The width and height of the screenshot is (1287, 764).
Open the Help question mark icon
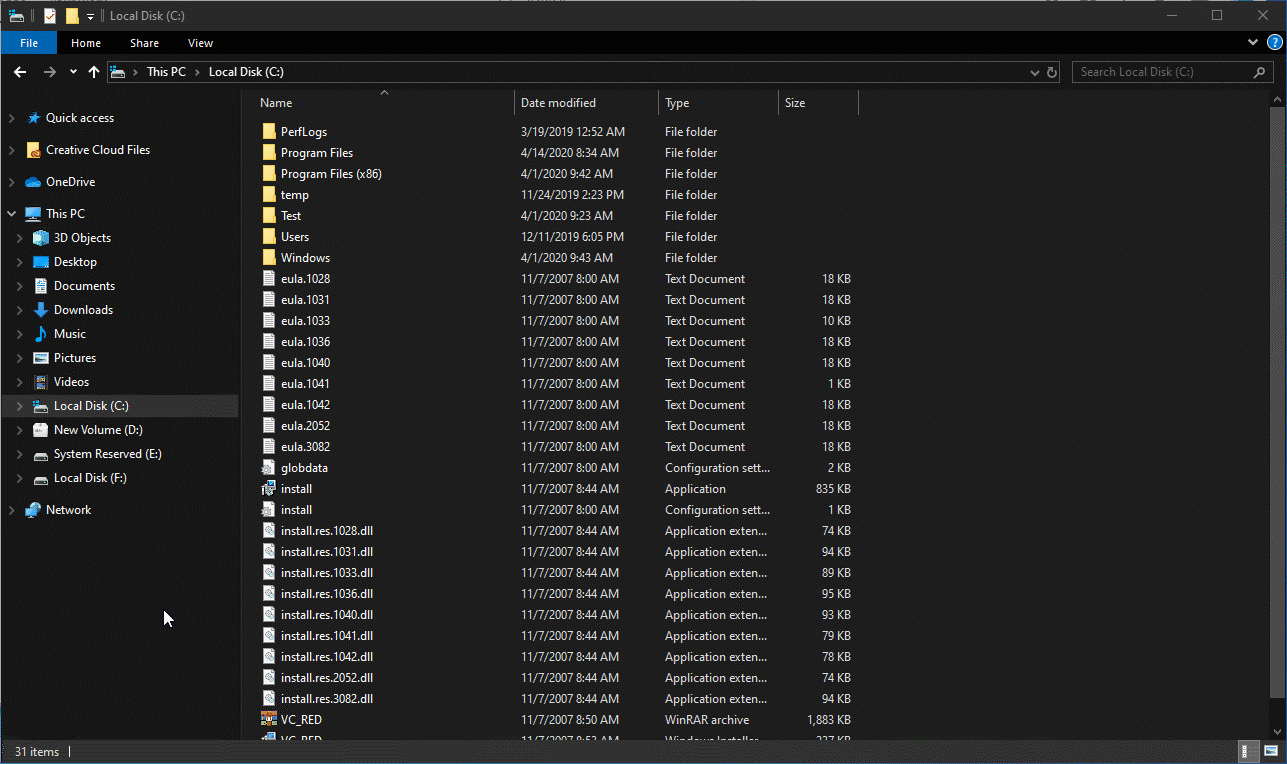click(1274, 43)
